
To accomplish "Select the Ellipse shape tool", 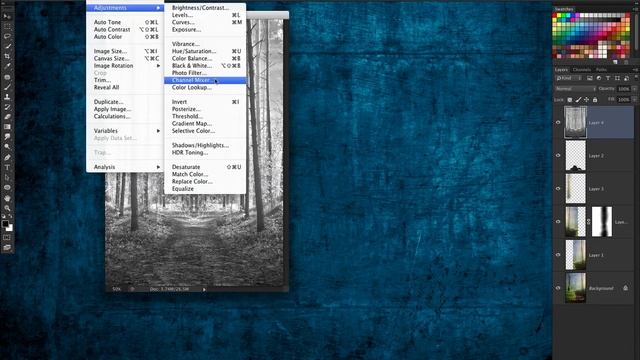I will (7, 187).
